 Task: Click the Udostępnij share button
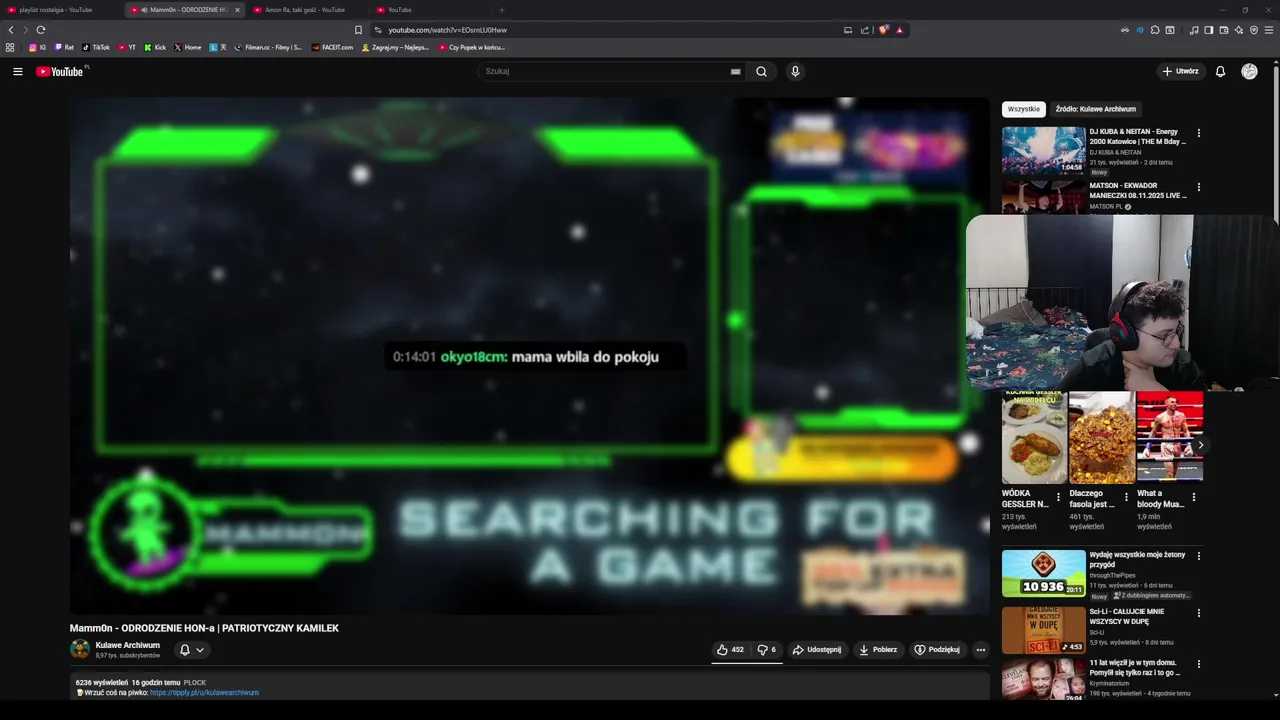(x=817, y=650)
